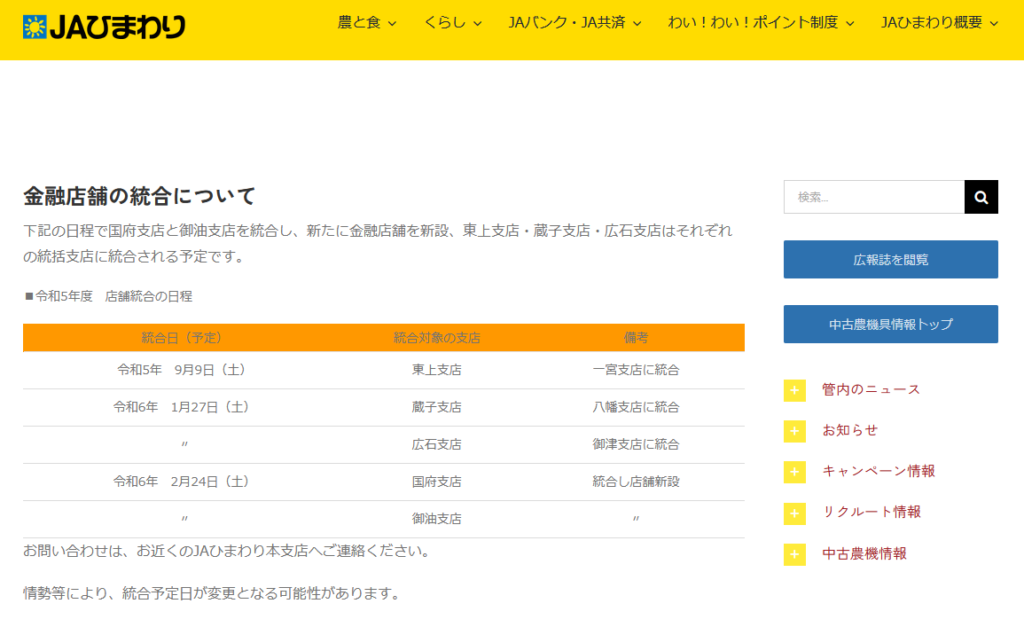The width and height of the screenshot is (1024, 627).
Task: Select the 中古農機情報 link
Action: [864, 554]
